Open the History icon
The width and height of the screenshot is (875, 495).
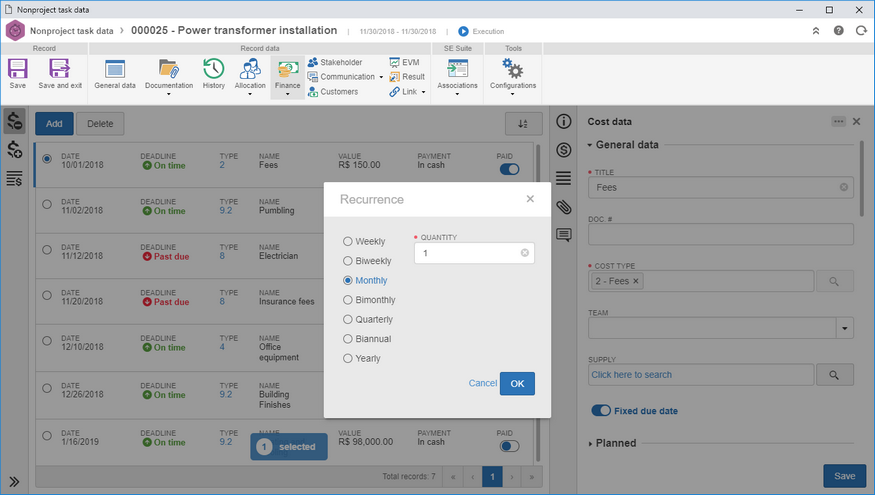click(x=214, y=69)
